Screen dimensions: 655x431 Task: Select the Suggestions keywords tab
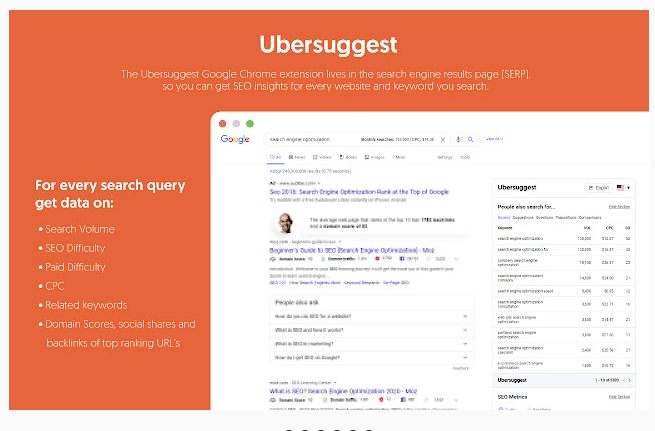(523, 218)
